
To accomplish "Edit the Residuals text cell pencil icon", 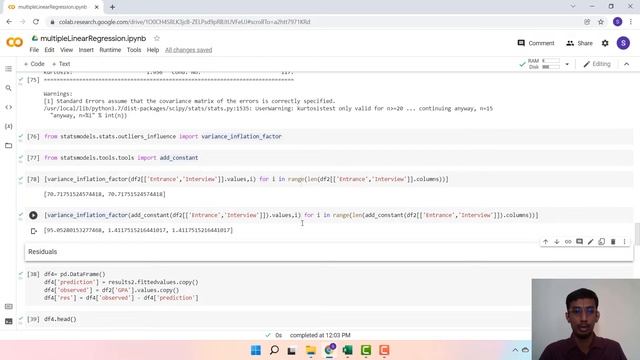I will [x=590, y=242].
